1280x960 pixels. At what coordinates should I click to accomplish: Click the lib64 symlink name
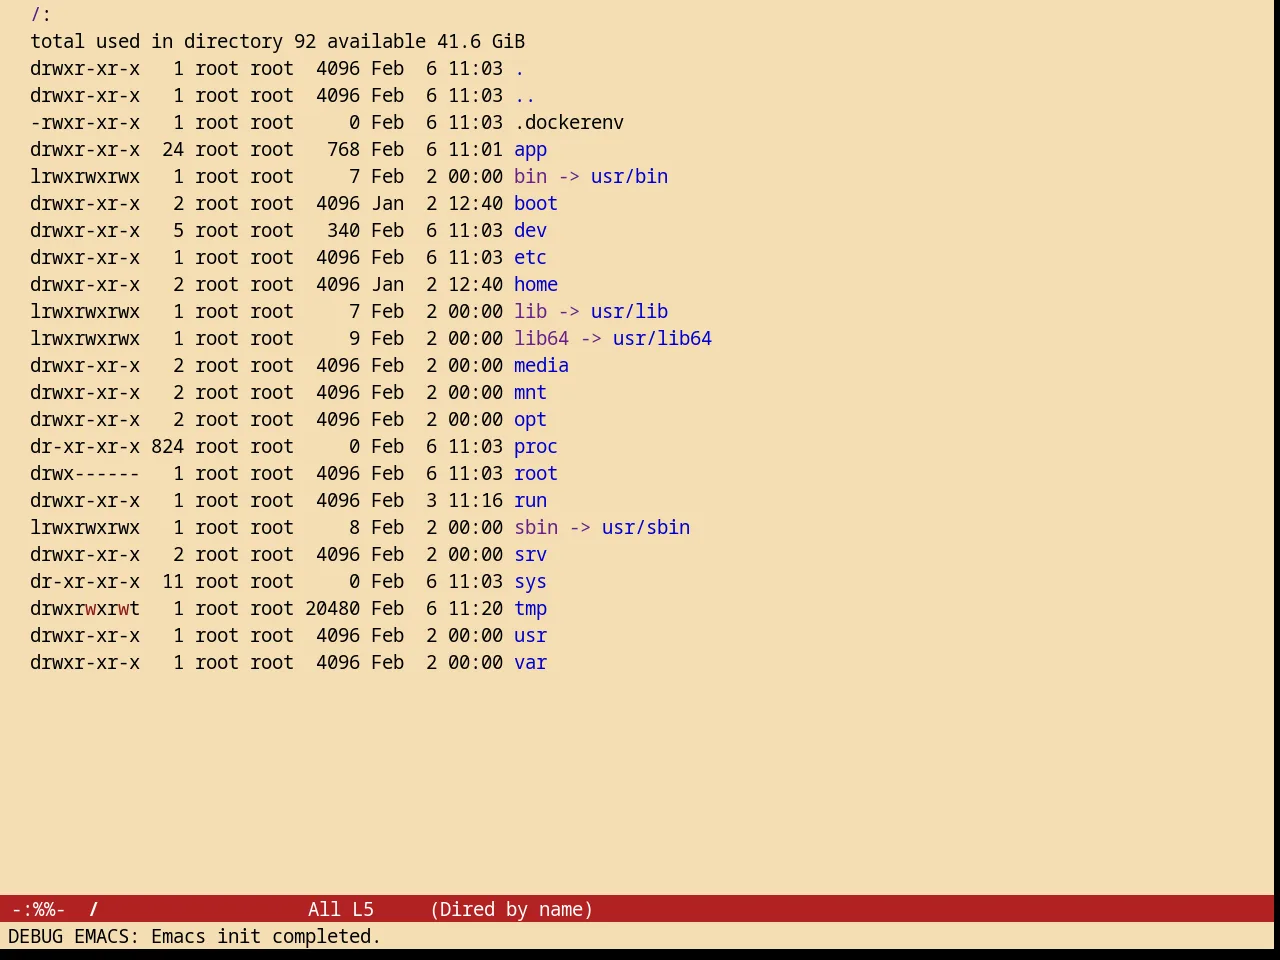(x=541, y=339)
